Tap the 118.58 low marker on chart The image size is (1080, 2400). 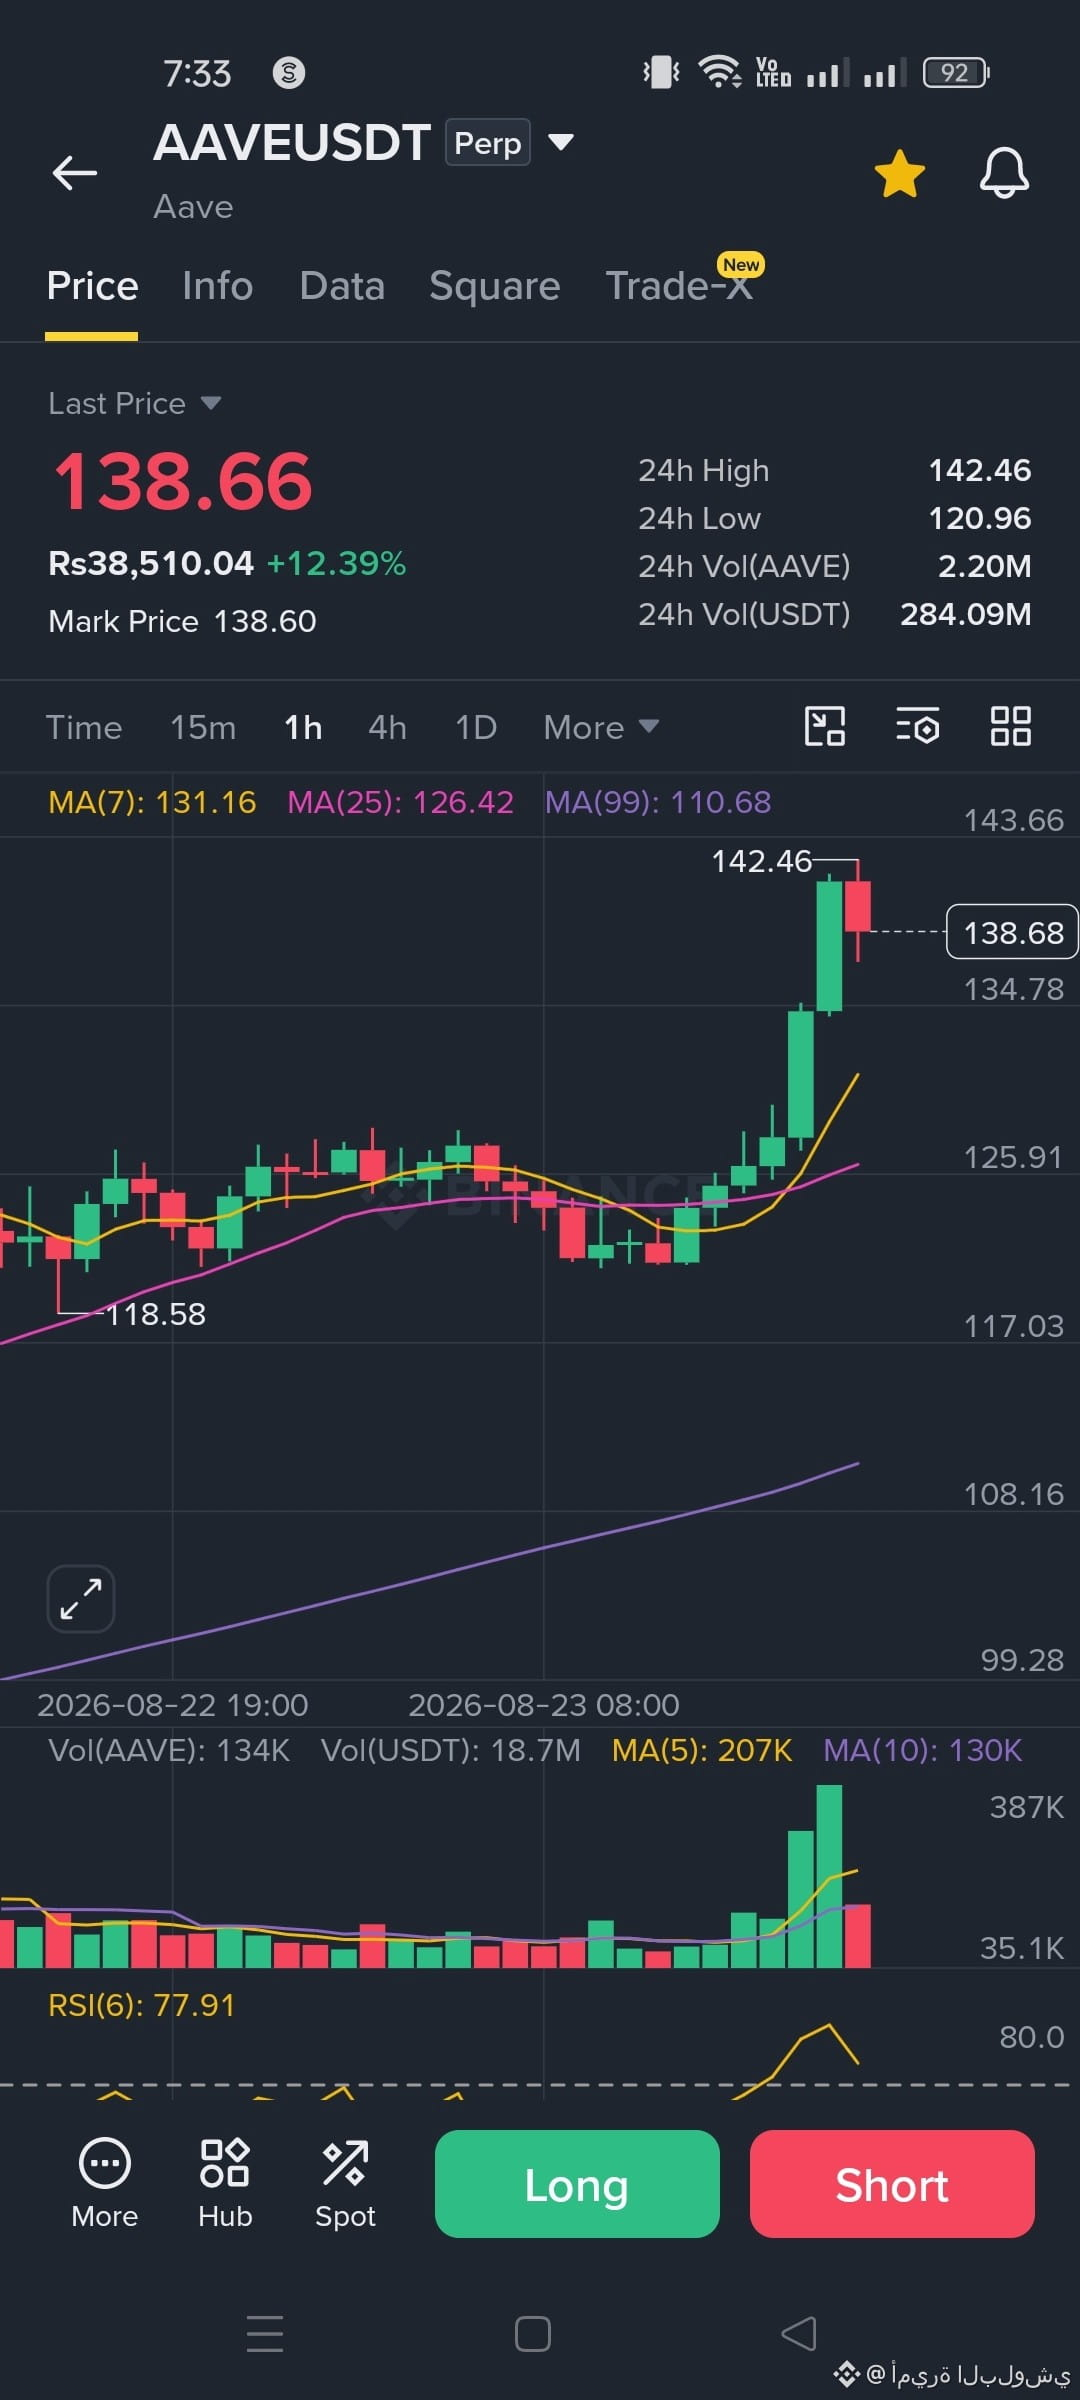point(156,1314)
